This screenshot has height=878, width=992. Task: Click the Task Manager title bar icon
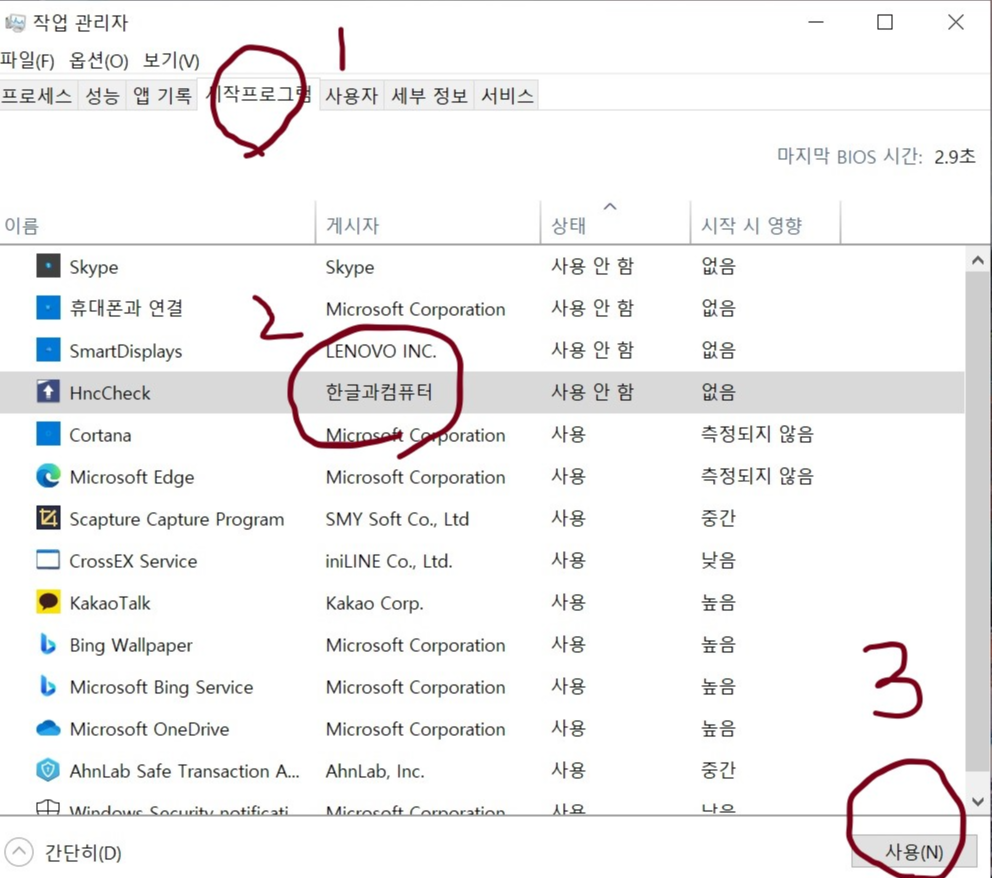coord(15,23)
